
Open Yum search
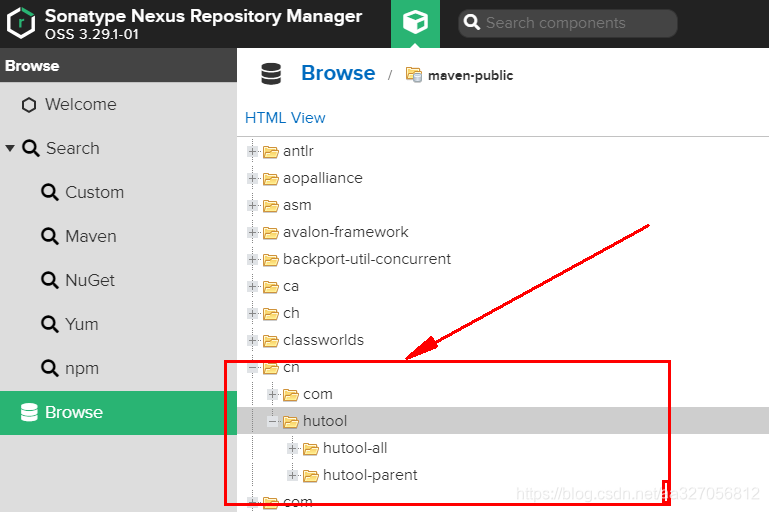[x=81, y=324]
